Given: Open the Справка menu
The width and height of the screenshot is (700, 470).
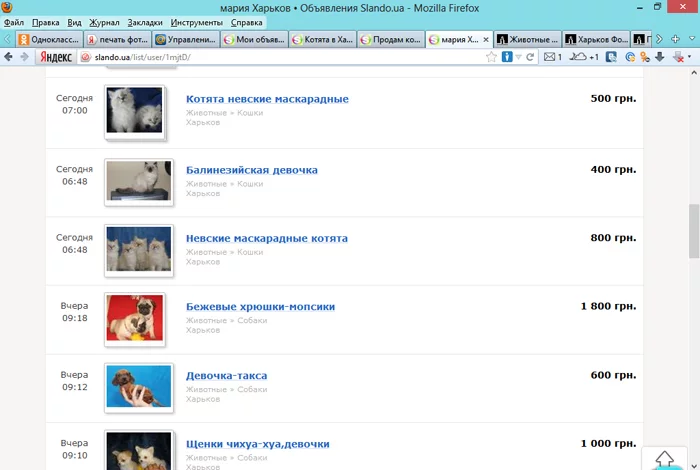Looking at the screenshot, I should (246, 22).
